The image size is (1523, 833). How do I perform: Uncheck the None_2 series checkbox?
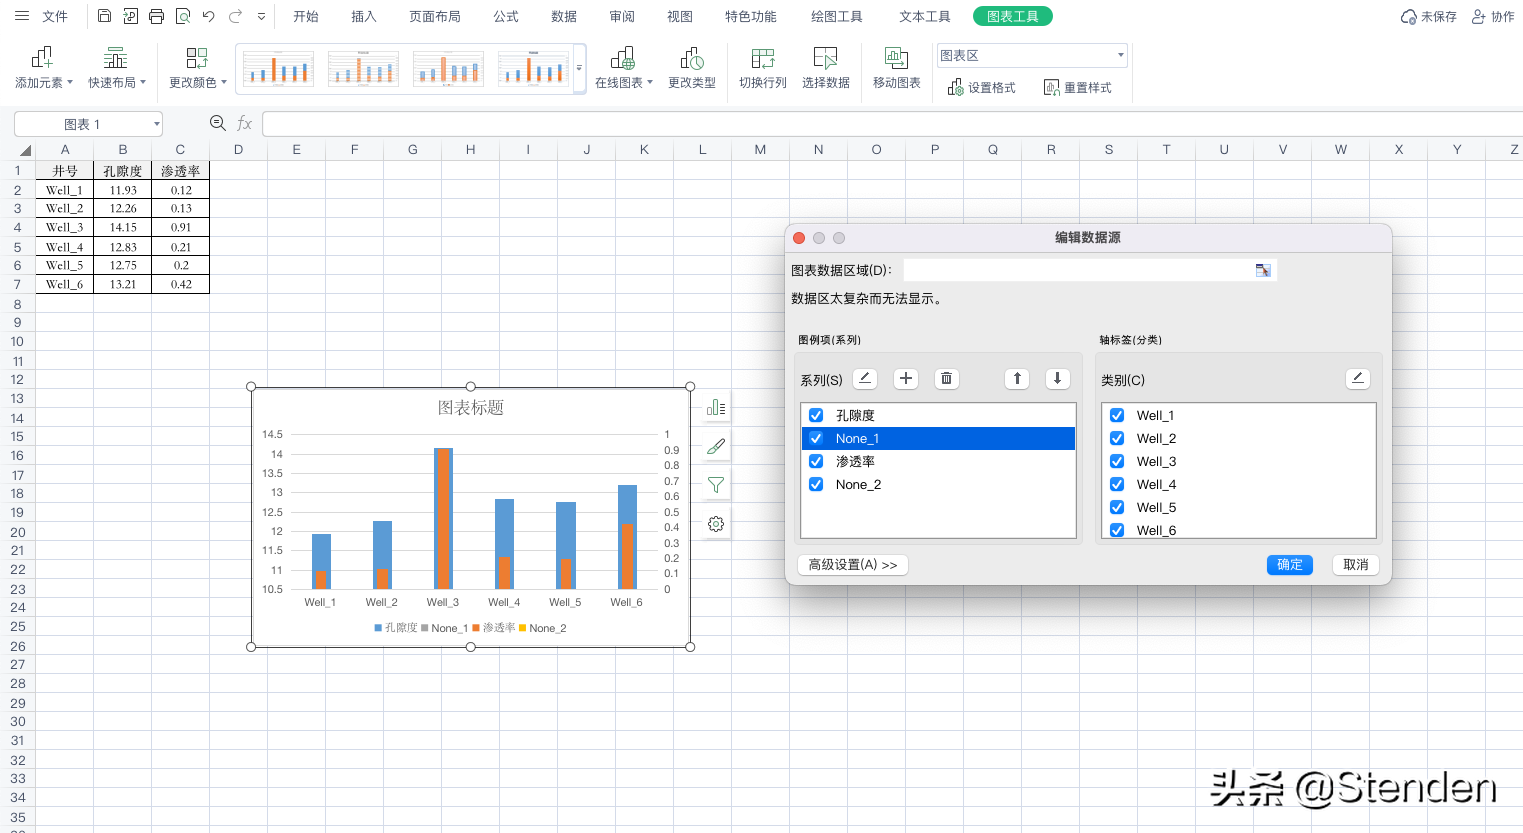816,484
